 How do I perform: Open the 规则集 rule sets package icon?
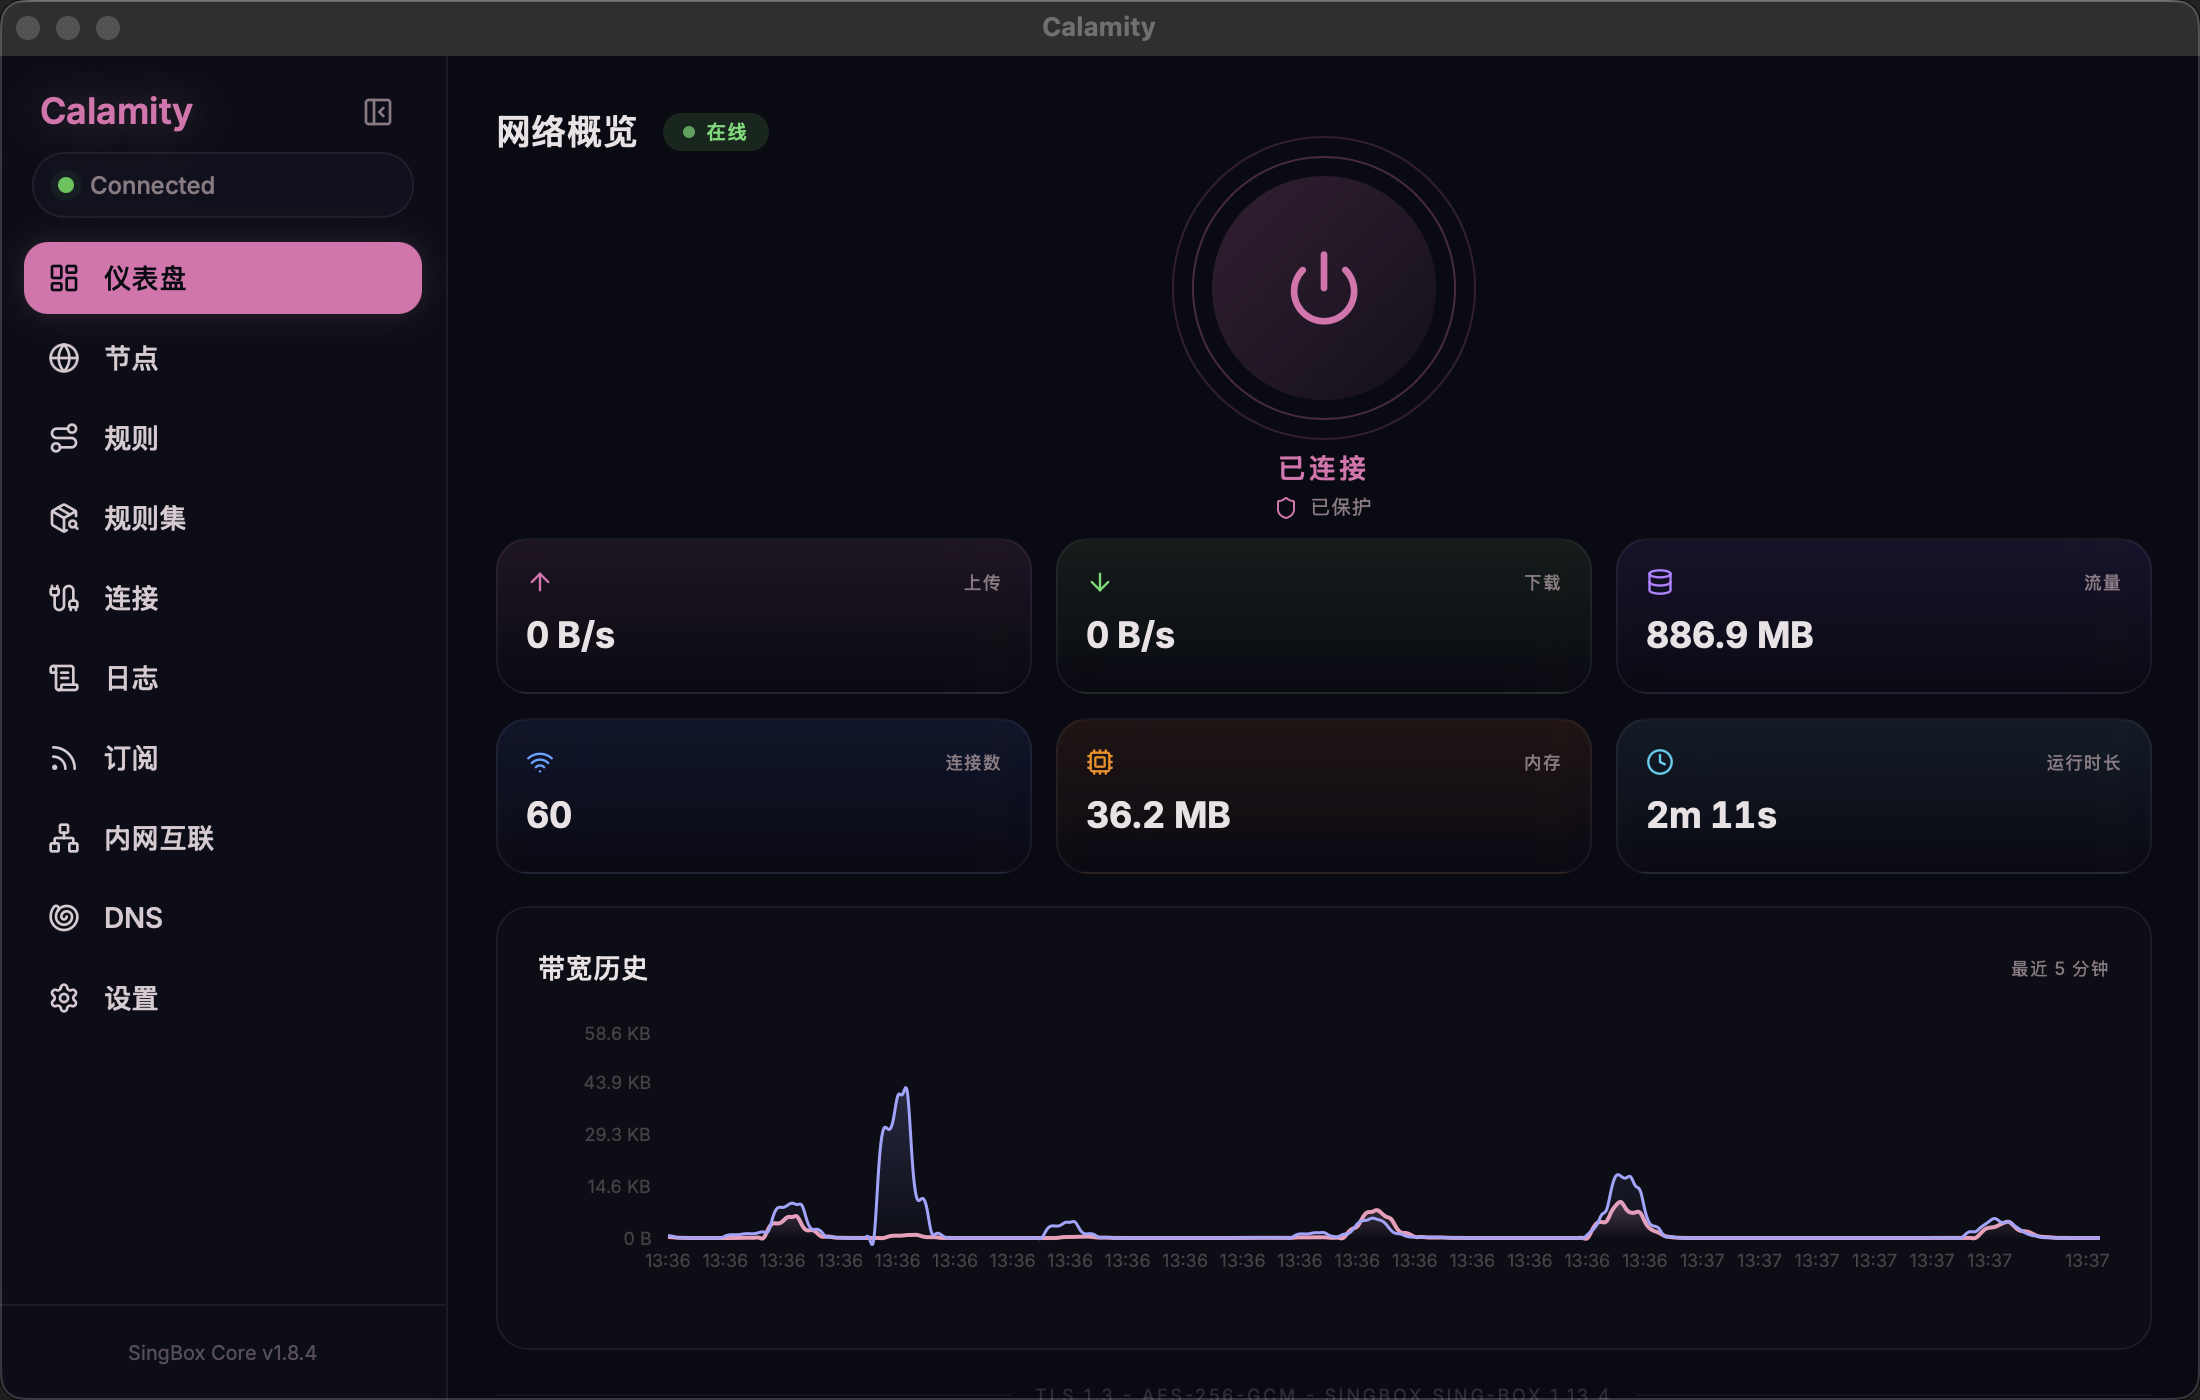(x=64, y=518)
